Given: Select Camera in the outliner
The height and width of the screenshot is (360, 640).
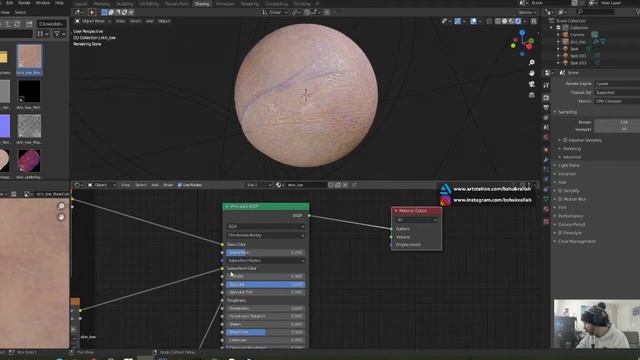Looking at the screenshot, I should coord(577,35).
